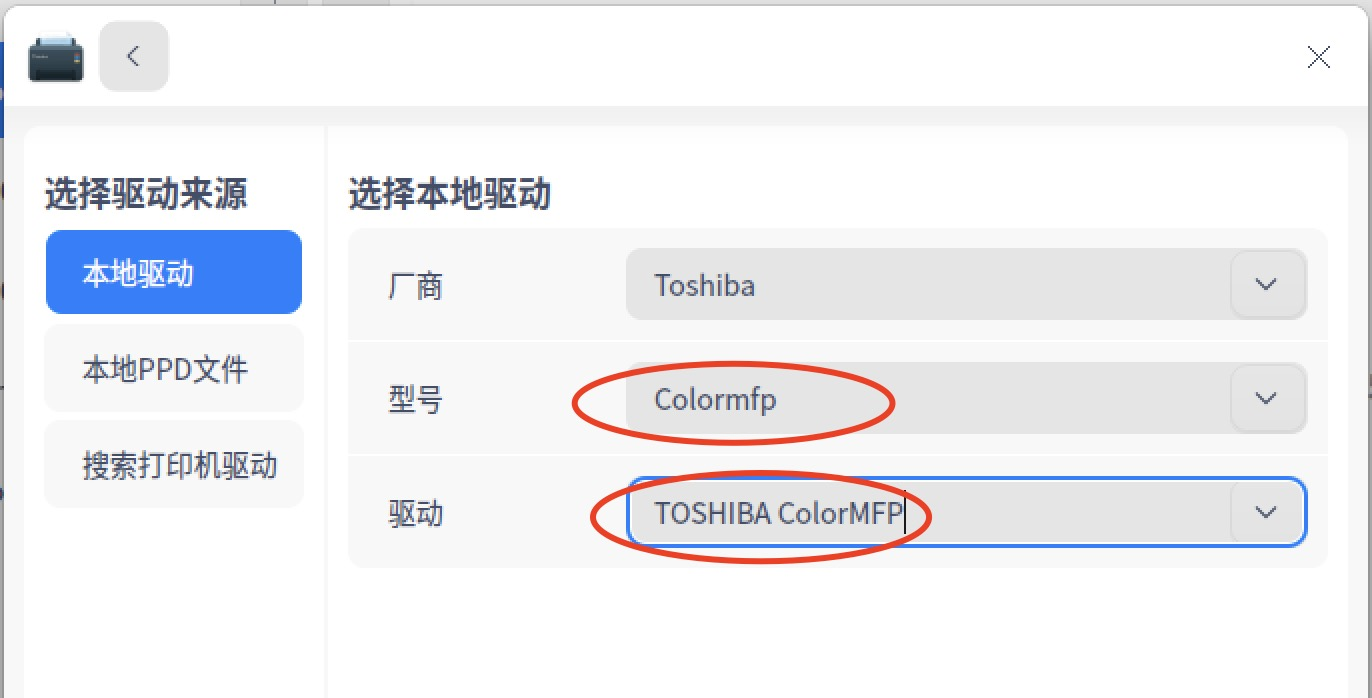Close the driver selection window
Image resolution: width=1372 pixels, height=698 pixels.
pos(1318,57)
